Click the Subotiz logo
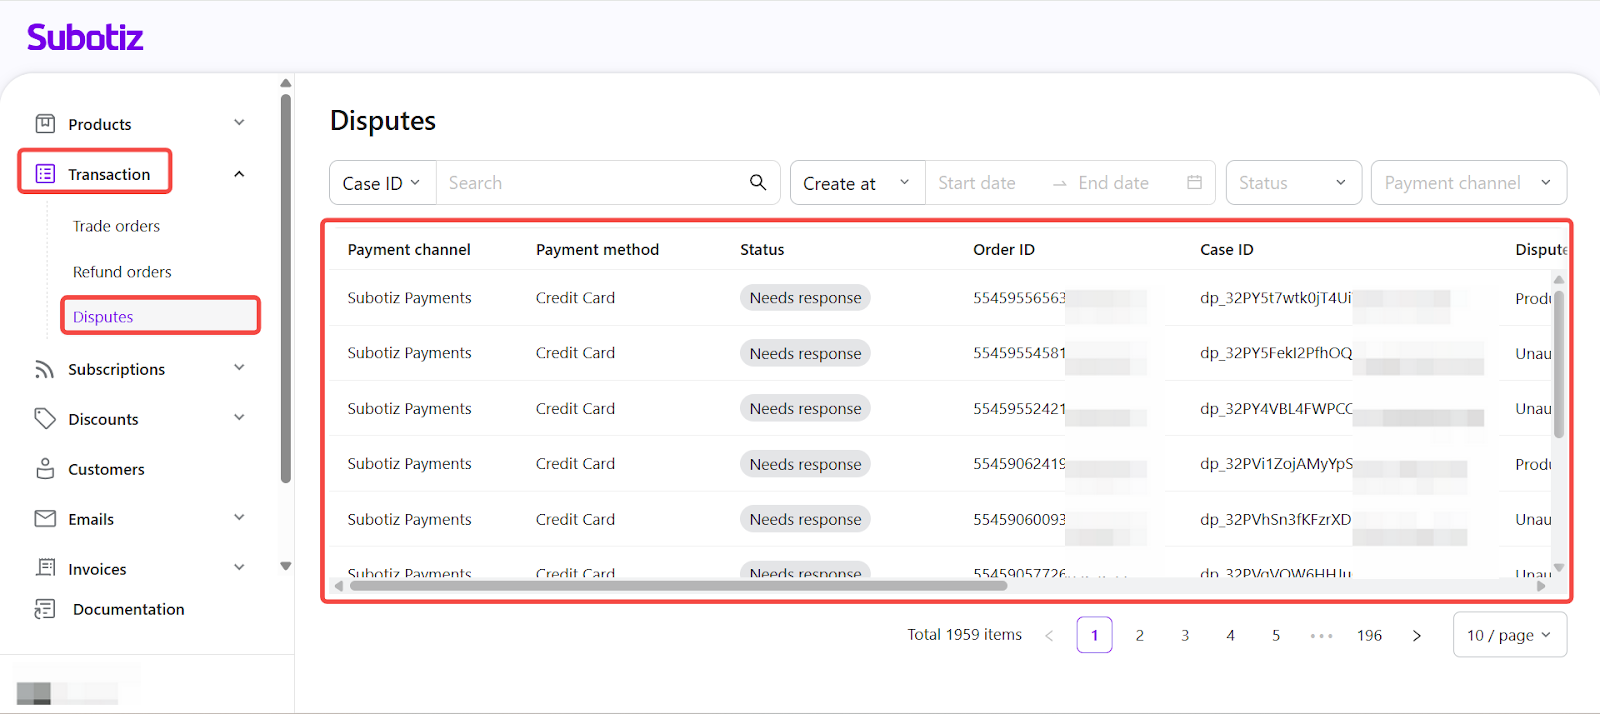Screen dimensions: 1600x714 tap(85, 38)
